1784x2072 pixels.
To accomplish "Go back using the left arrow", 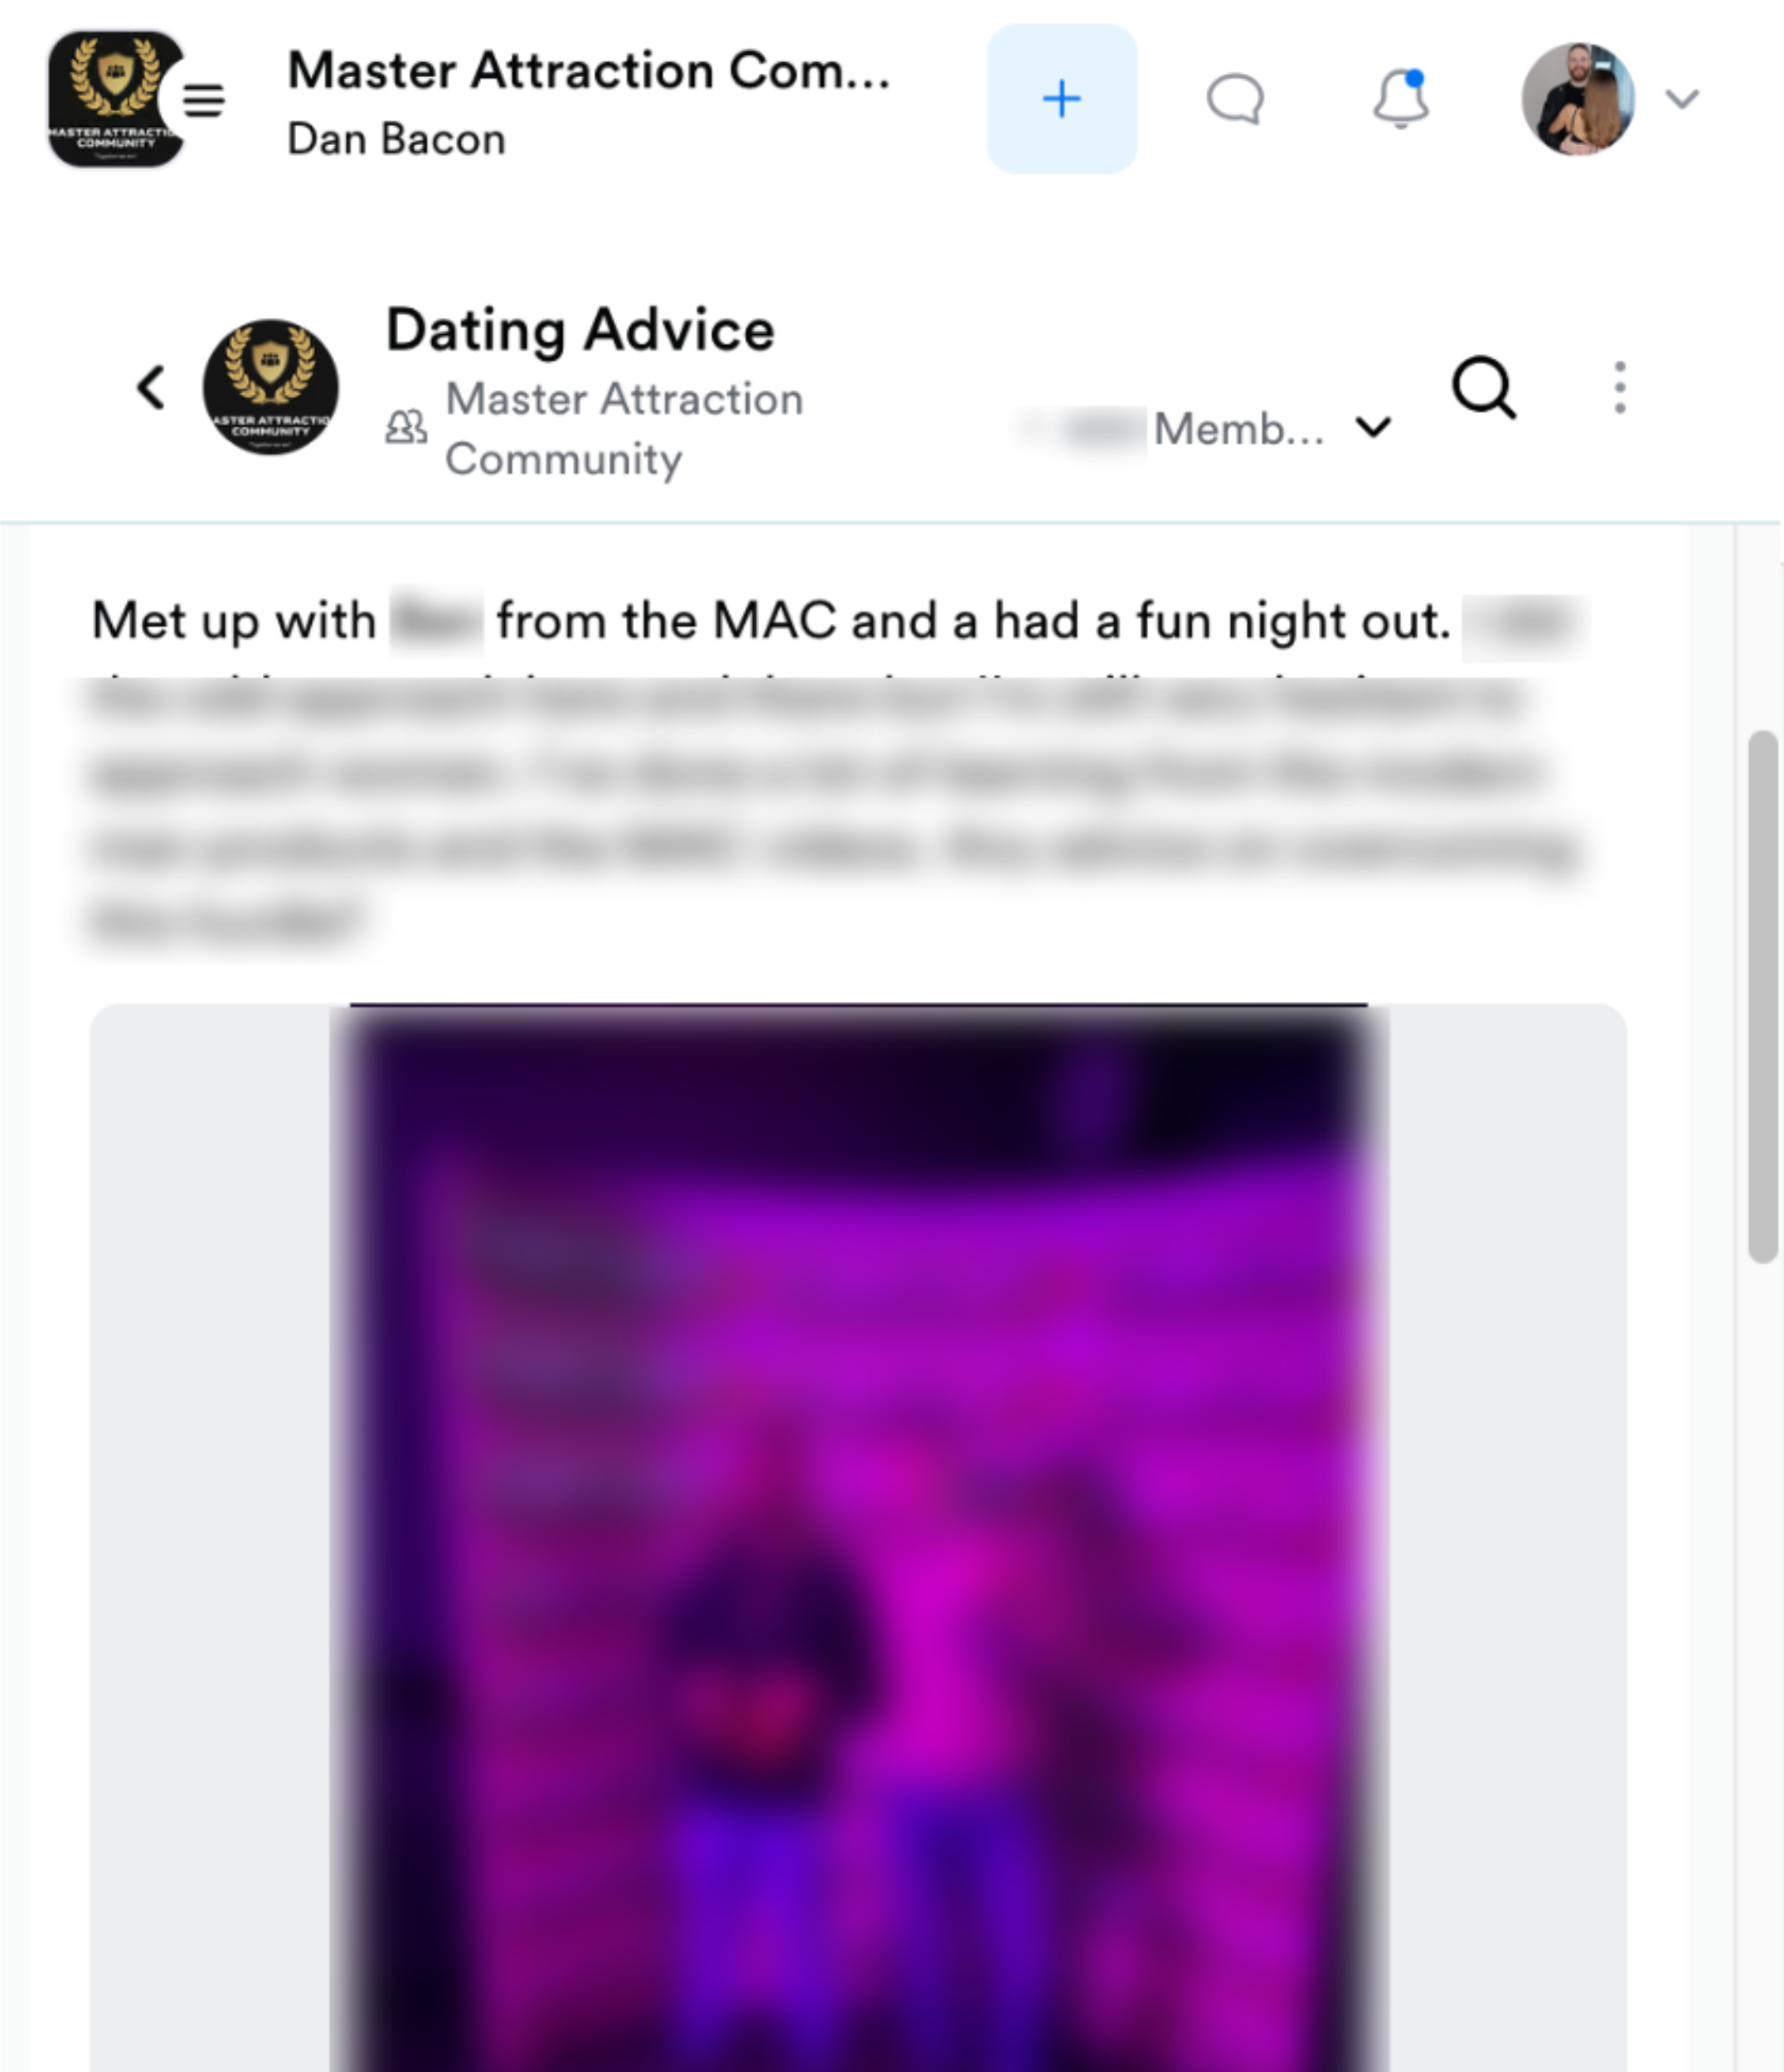I will [151, 387].
